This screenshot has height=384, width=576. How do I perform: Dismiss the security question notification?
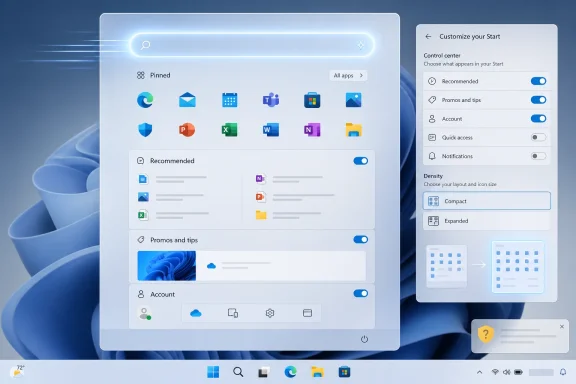point(562,326)
